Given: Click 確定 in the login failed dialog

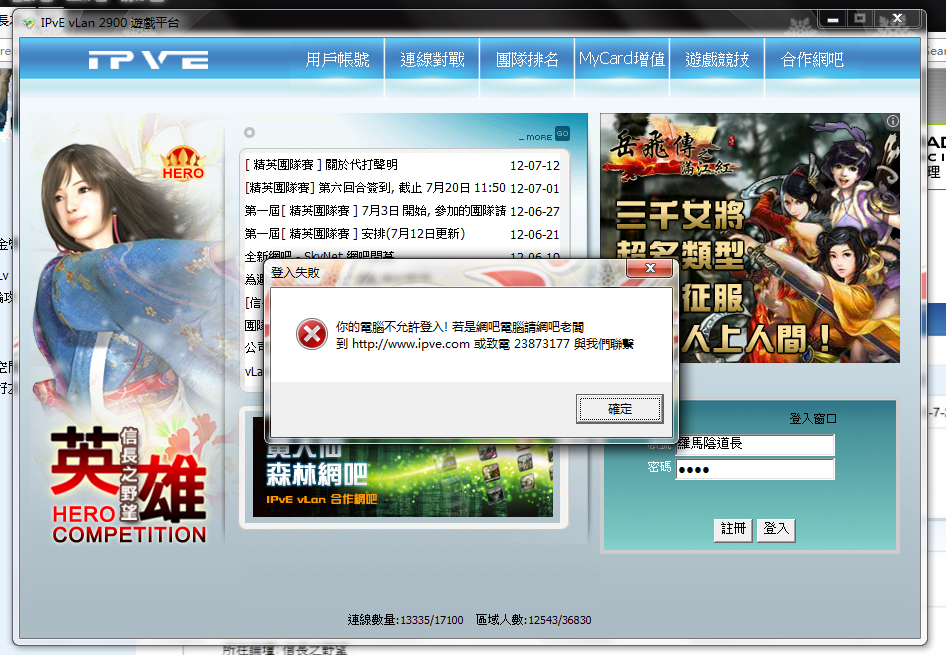Looking at the screenshot, I should [x=620, y=409].
